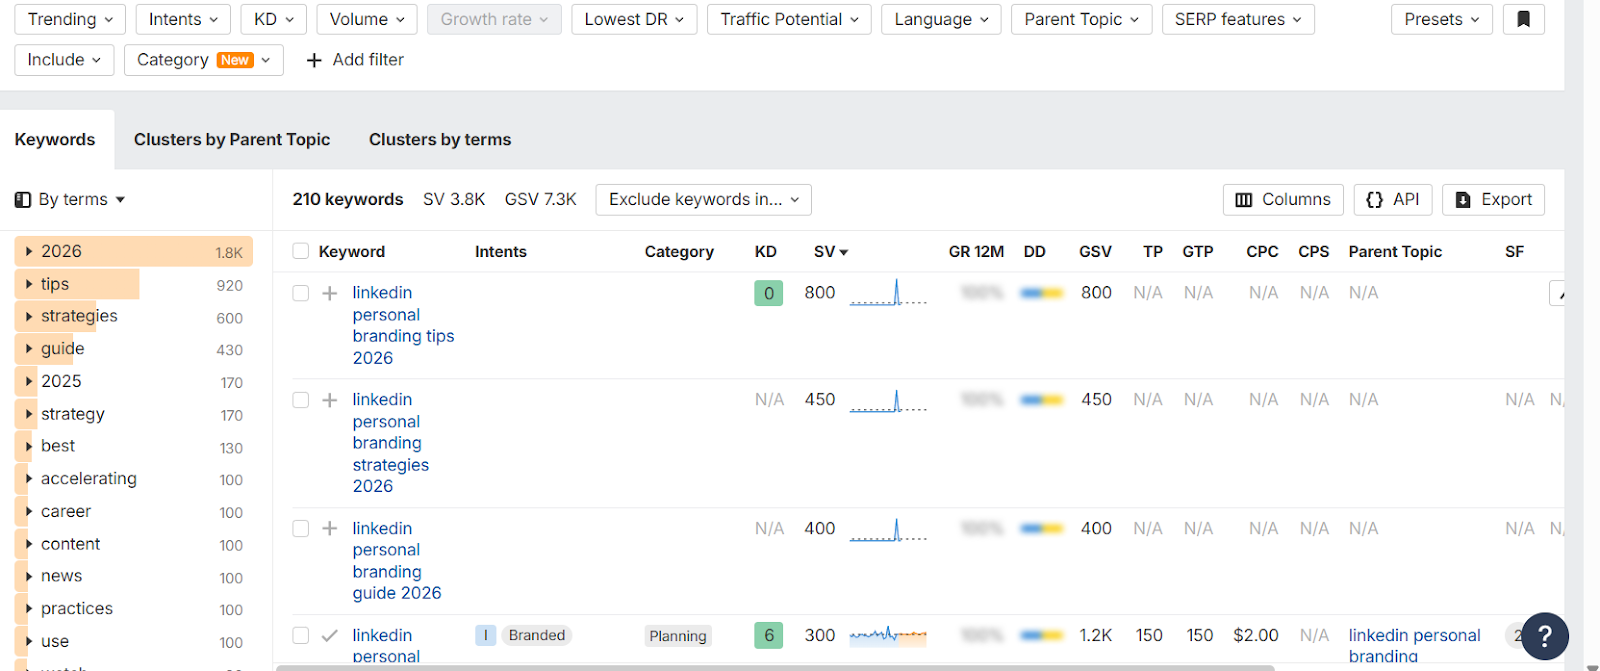Open the Include filter dropdown

pos(64,60)
